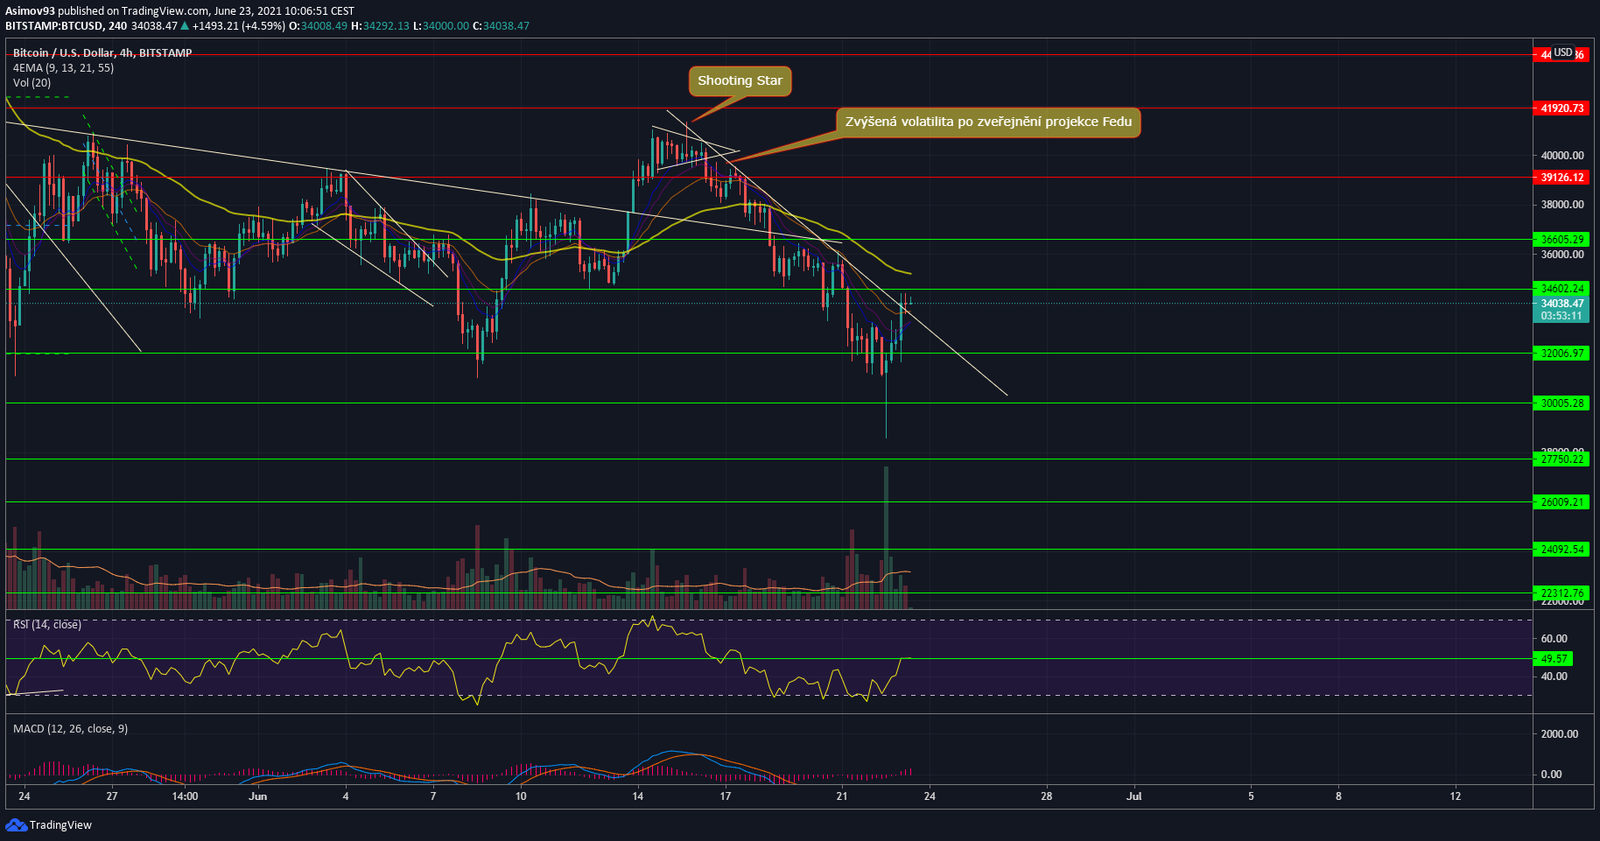Click the Asimov93 author name in header
Image resolution: width=1600 pixels, height=841 pixels.
tap(30, 11)
